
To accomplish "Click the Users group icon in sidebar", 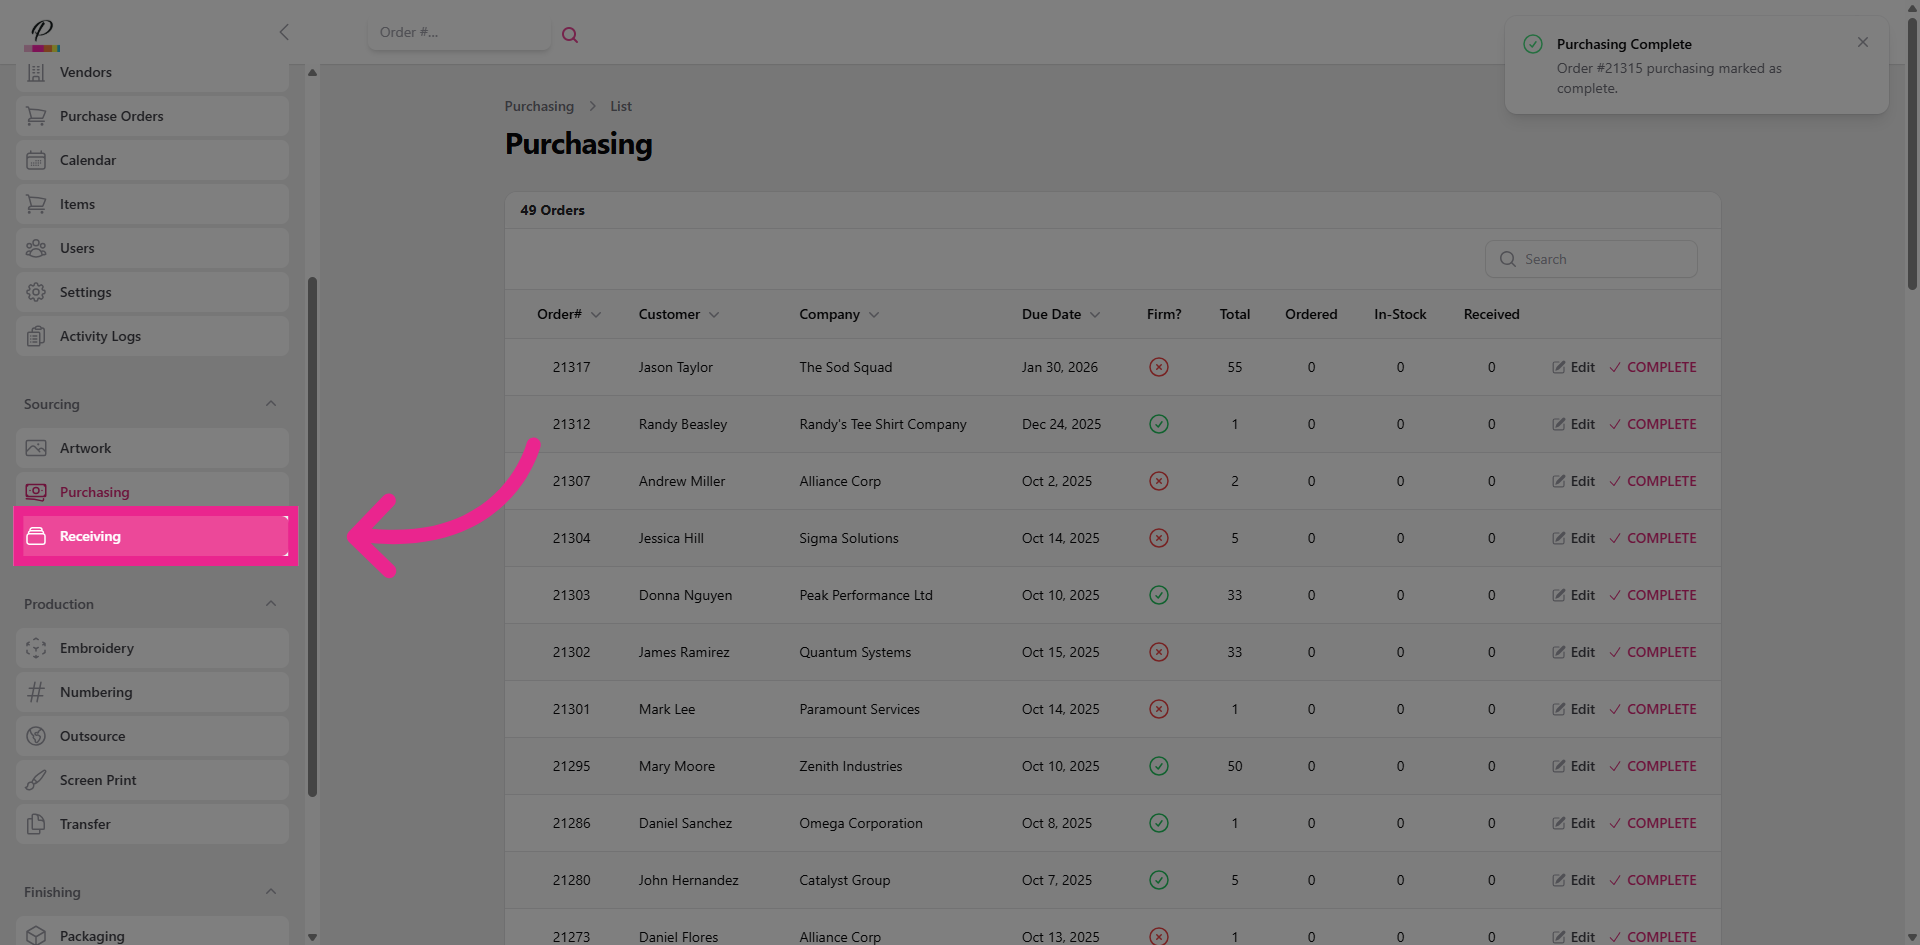I will coord(36,248).
